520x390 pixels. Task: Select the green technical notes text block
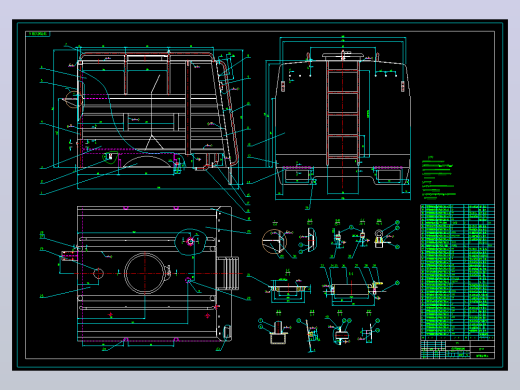pos(439,178)
